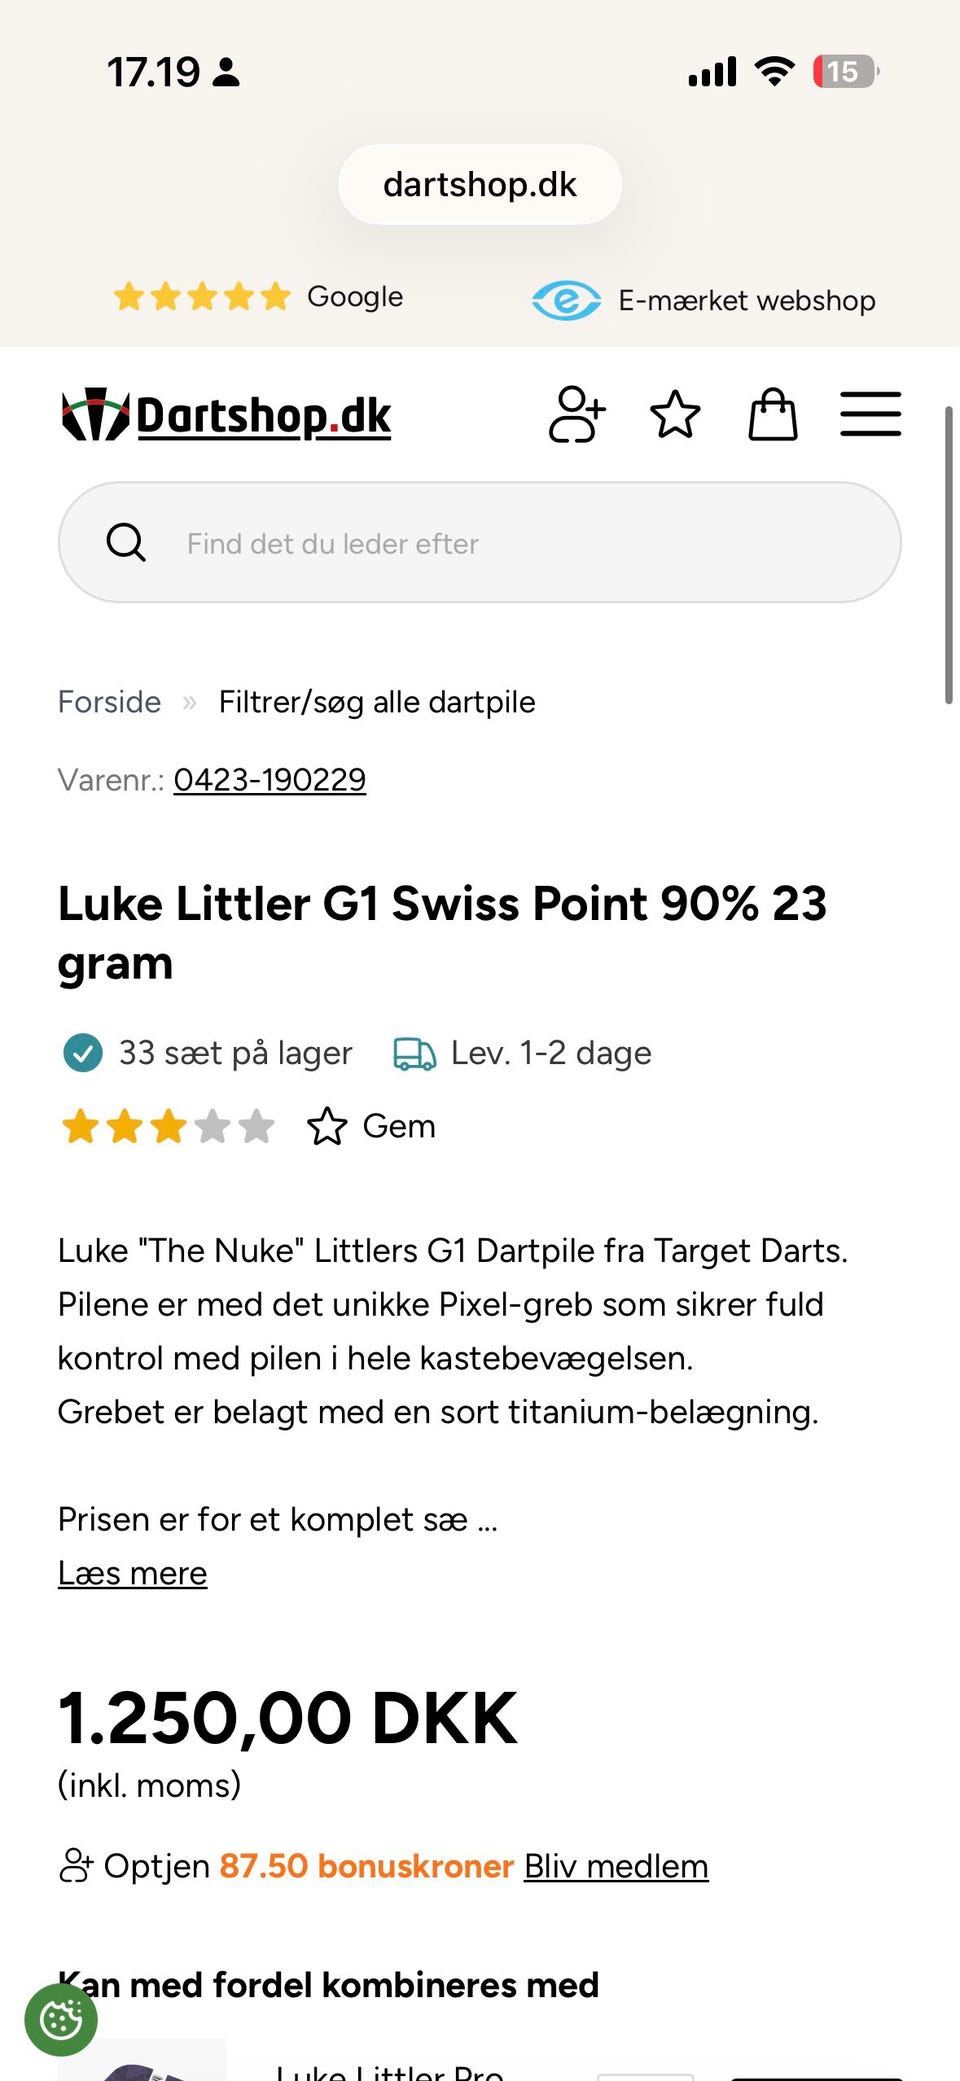Click item number 0423-190229
The height and width of the screenshot is (2081, 960).
coord(270,779)
